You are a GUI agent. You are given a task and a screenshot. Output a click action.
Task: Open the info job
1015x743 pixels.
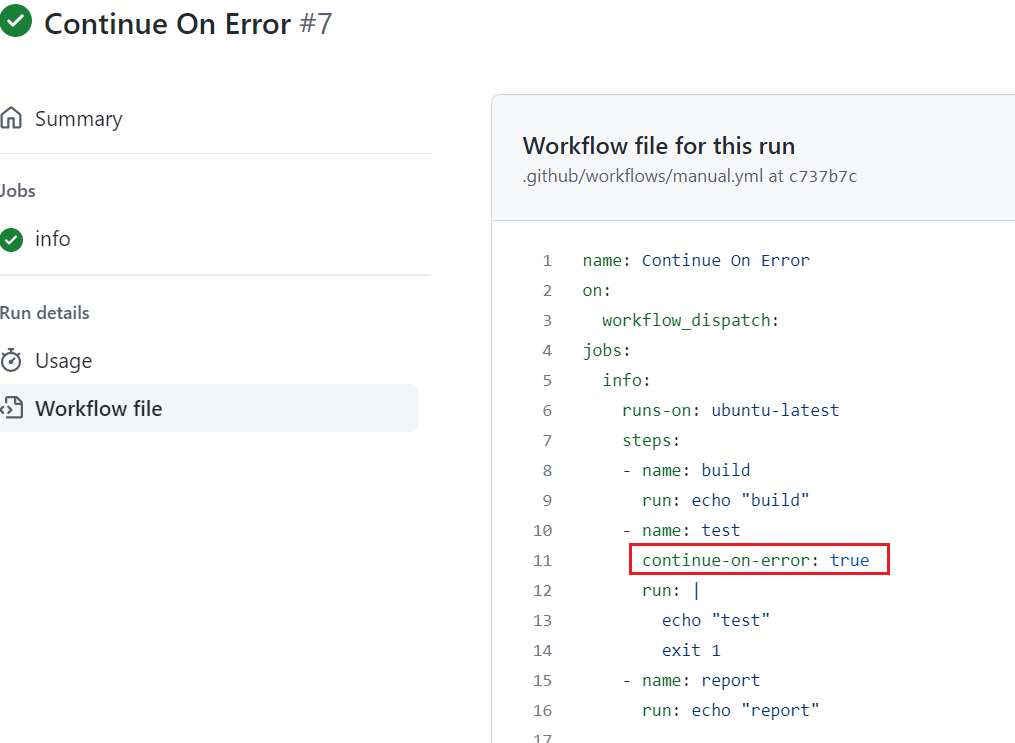tap(52, 239)
